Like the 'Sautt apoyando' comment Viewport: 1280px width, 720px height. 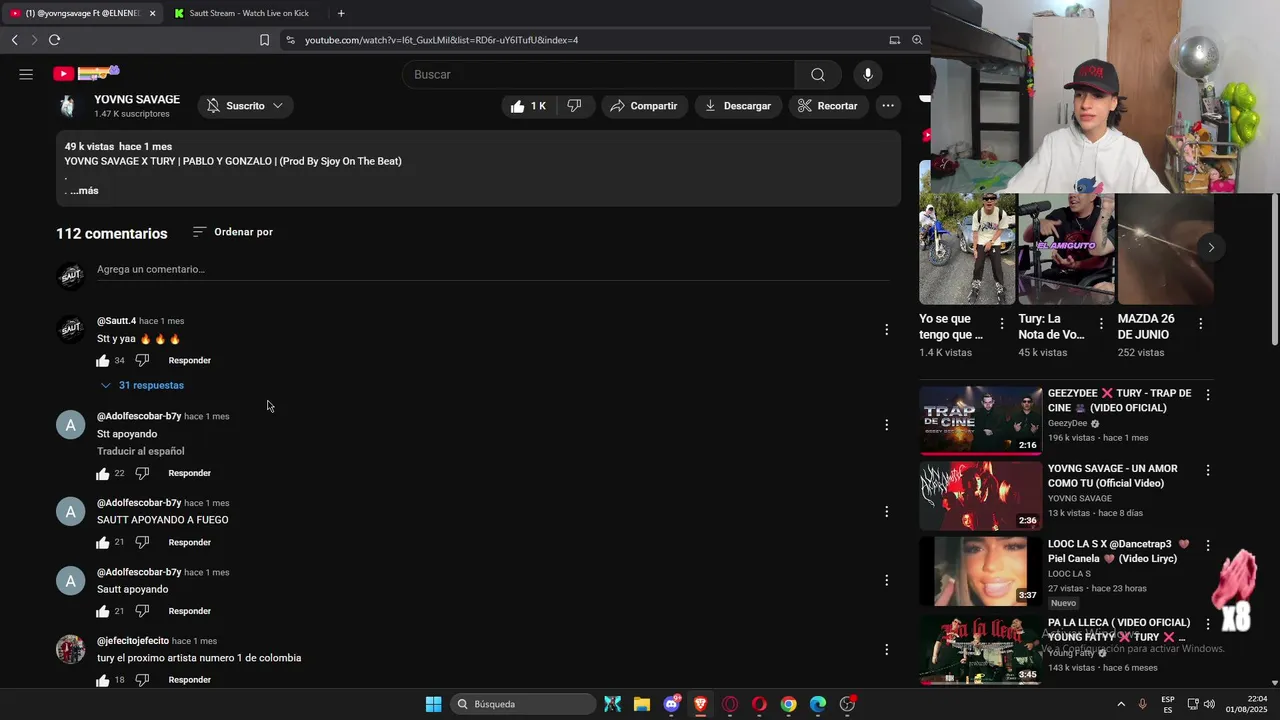(x=103, y=611)
